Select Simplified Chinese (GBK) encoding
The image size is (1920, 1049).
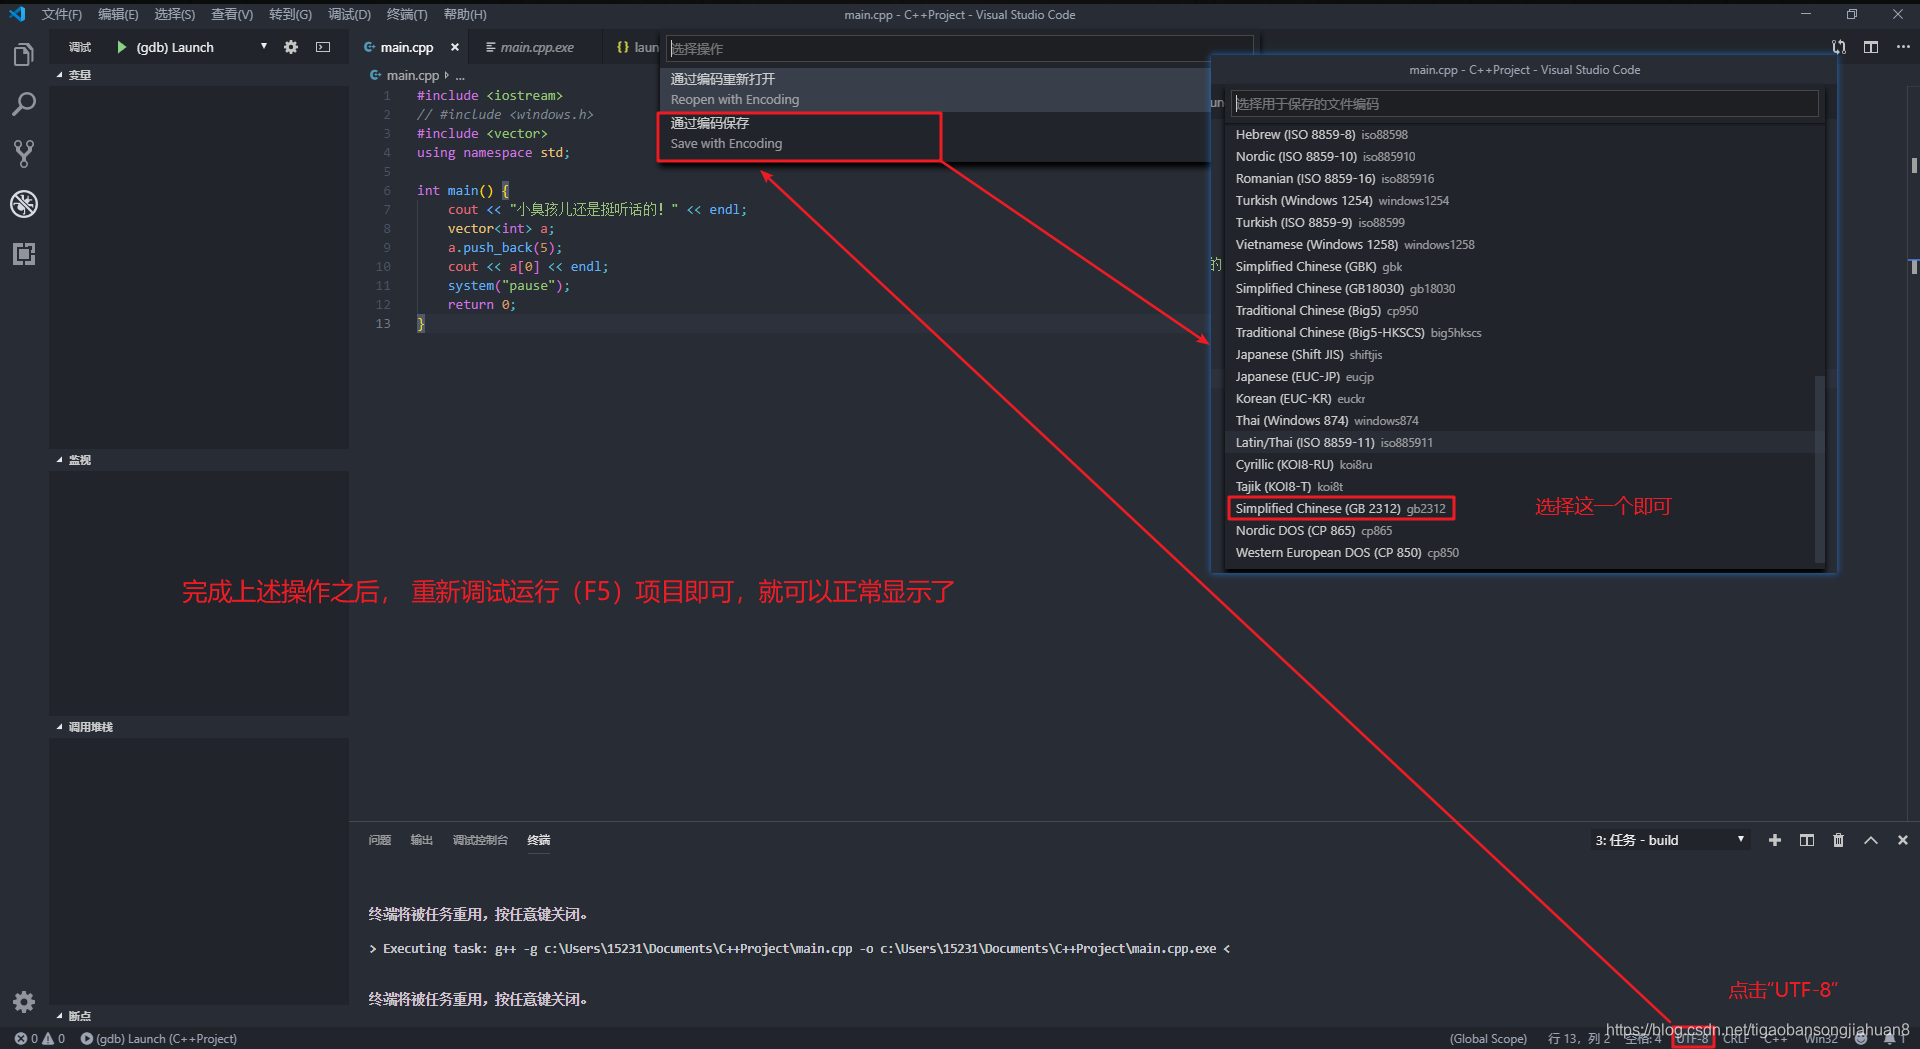click(1520, 267)
